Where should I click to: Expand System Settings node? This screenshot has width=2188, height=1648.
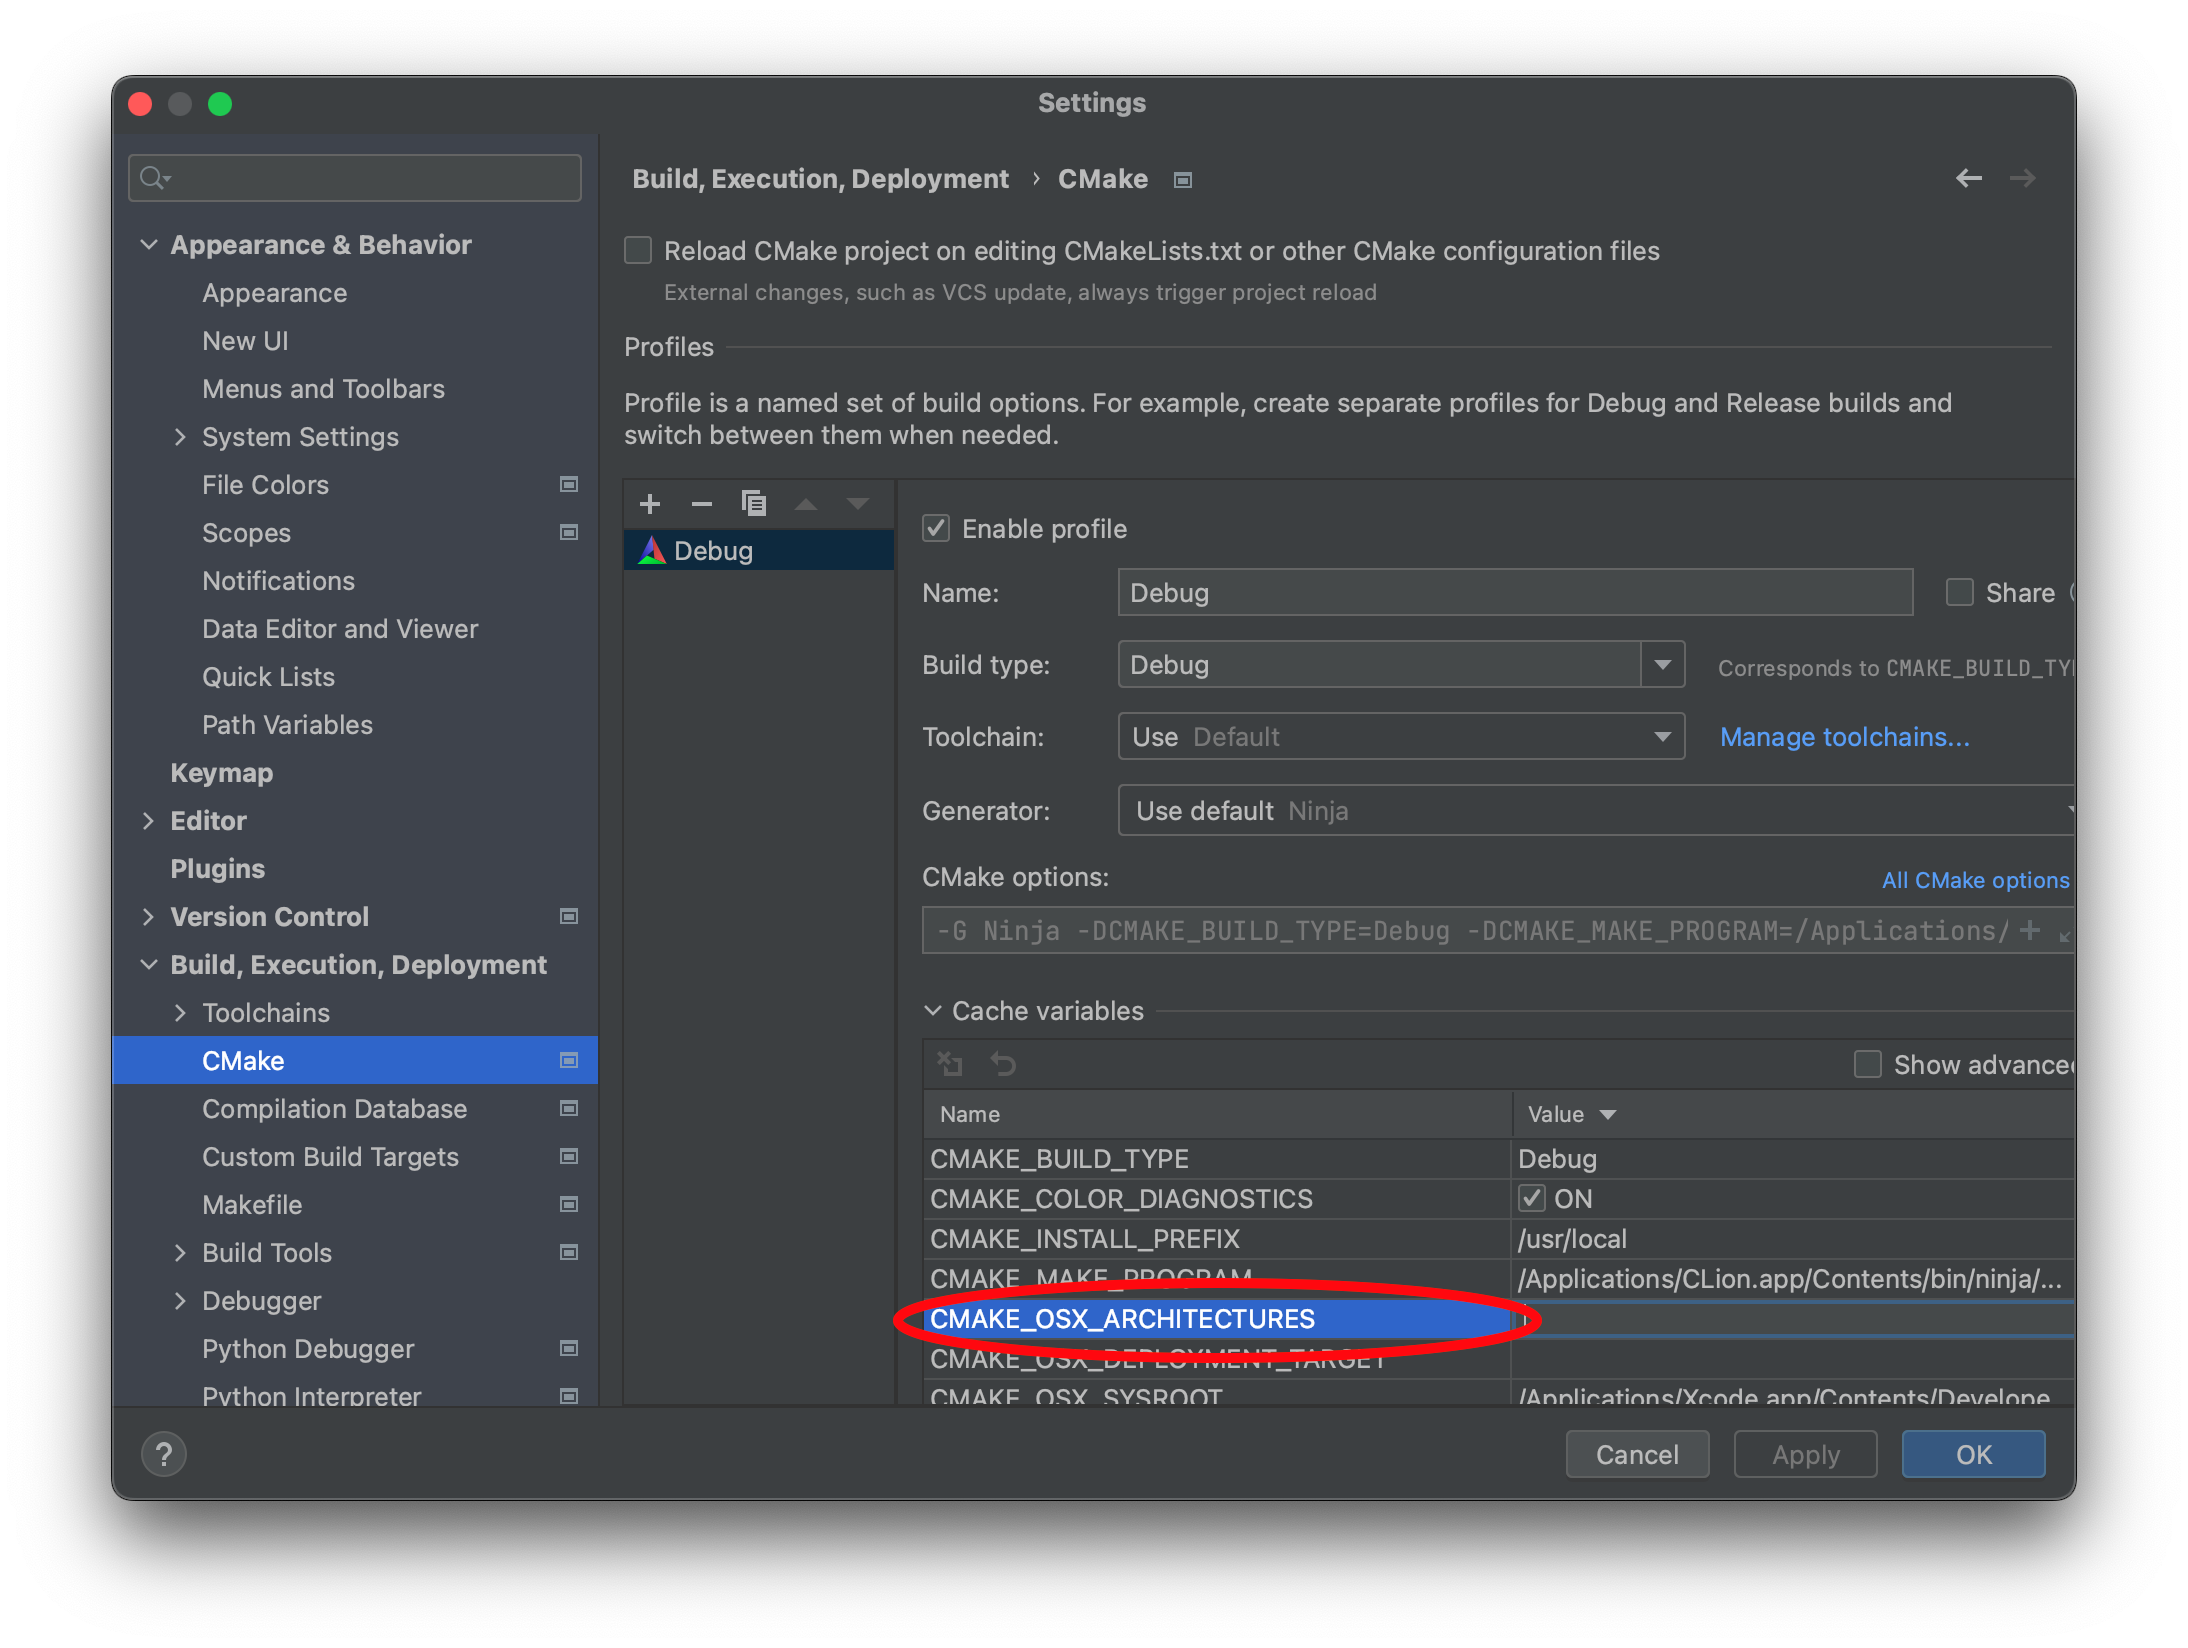tap(180, 437)
